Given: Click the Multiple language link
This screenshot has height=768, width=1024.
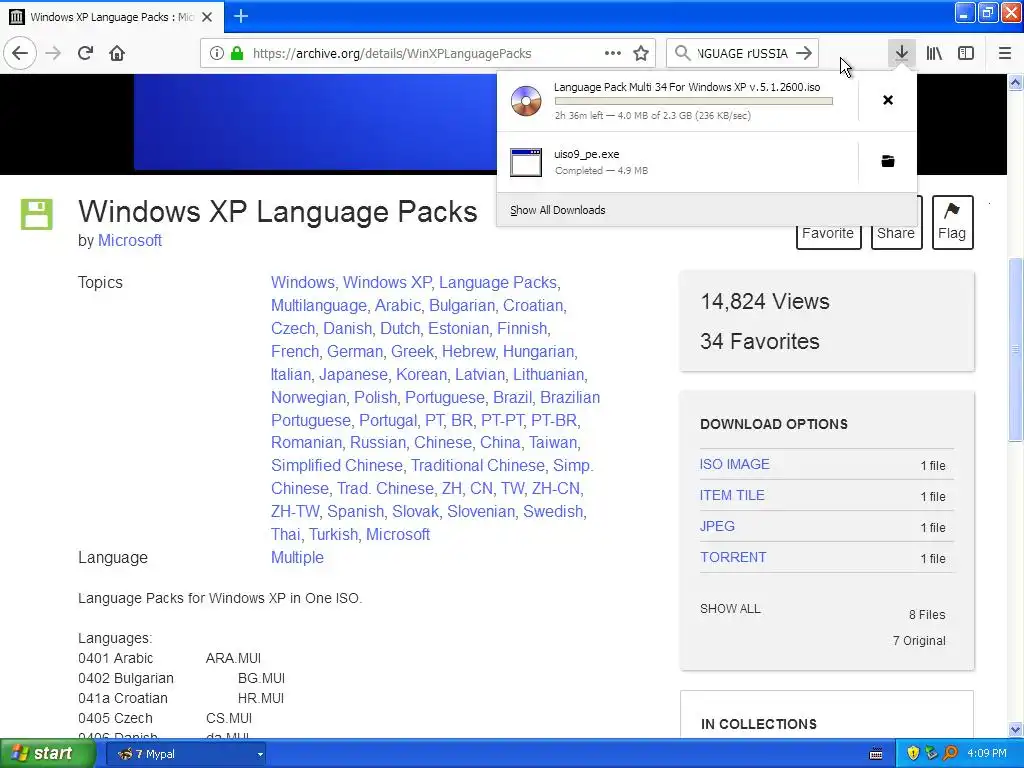Looking at the screenshot, I should [x=297, y=558].
